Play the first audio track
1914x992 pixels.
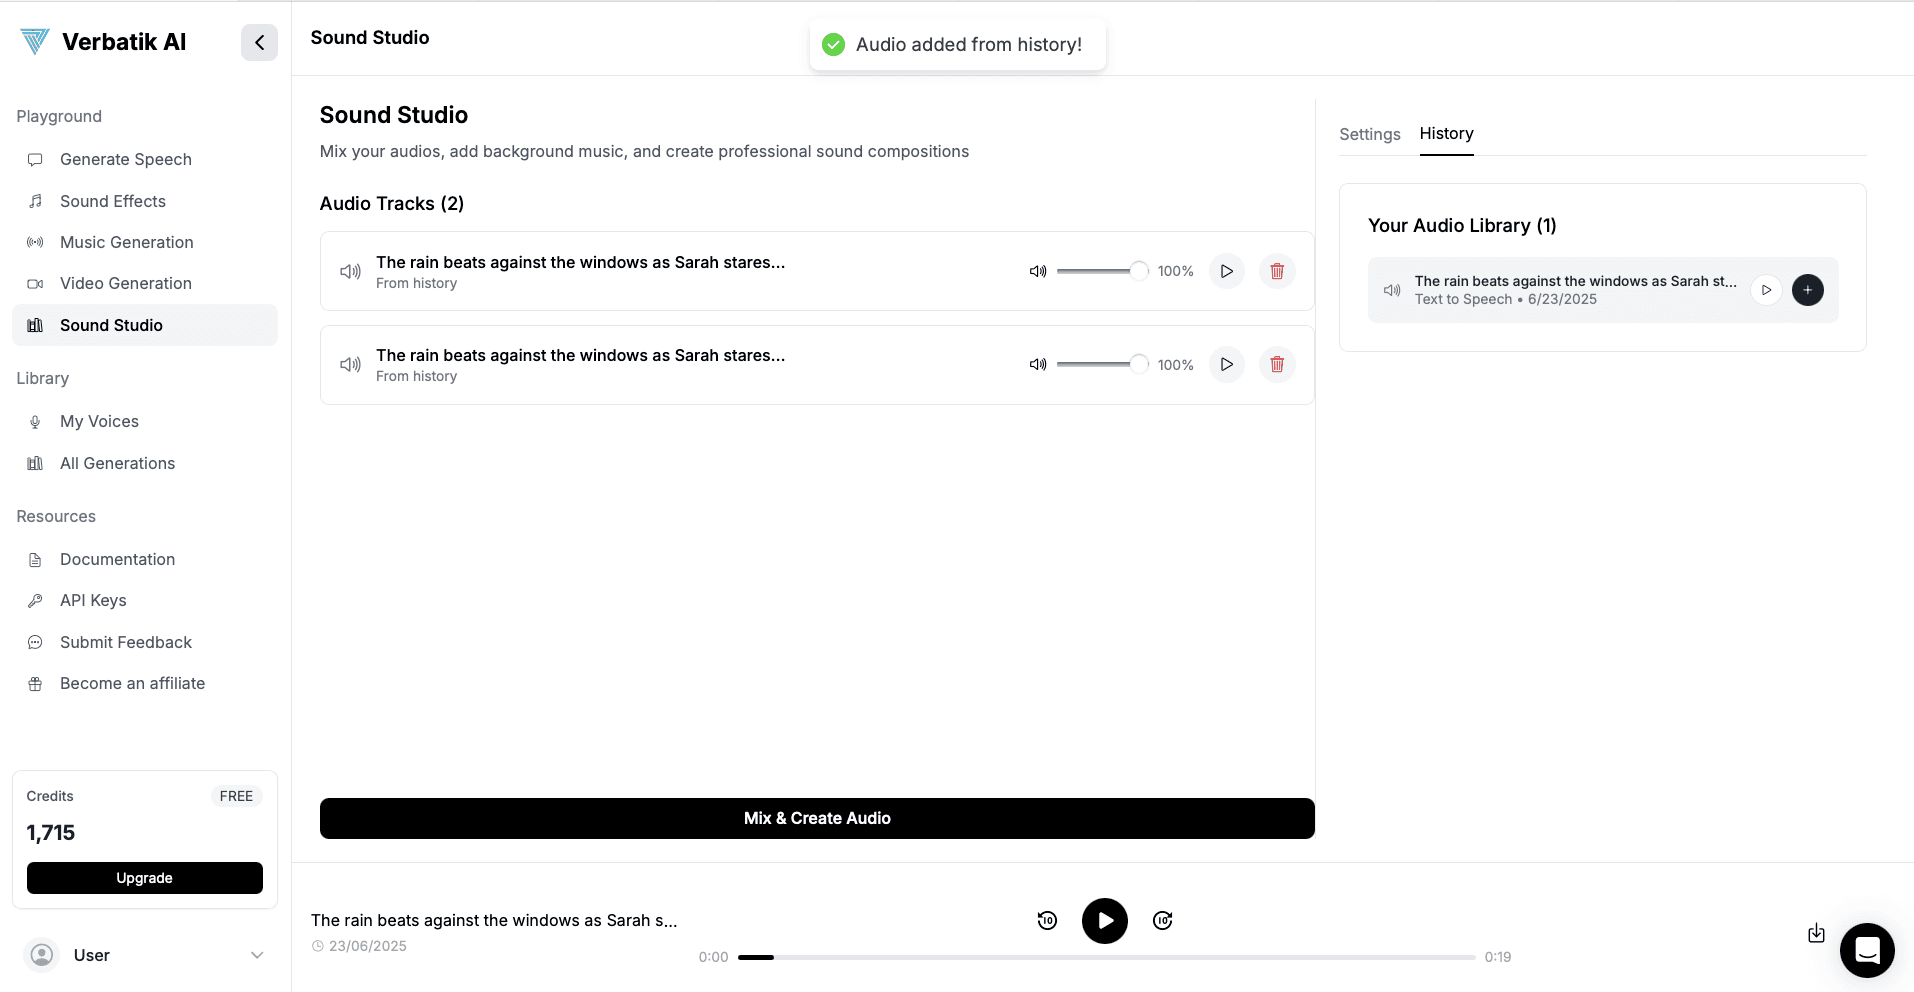point(1226,271)
